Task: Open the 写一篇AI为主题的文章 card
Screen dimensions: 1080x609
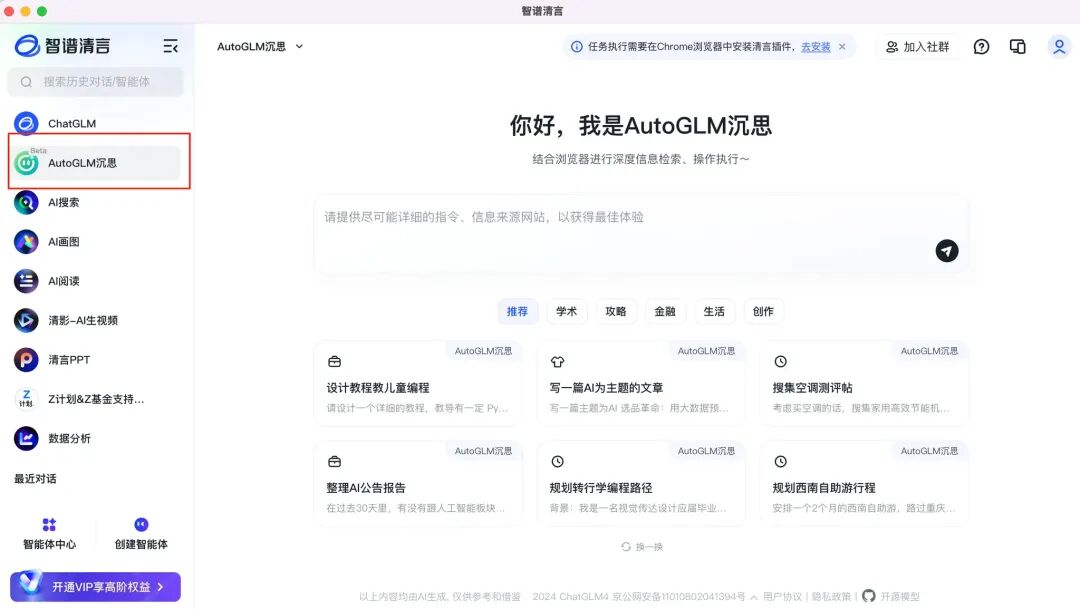Action: [641, 383]
